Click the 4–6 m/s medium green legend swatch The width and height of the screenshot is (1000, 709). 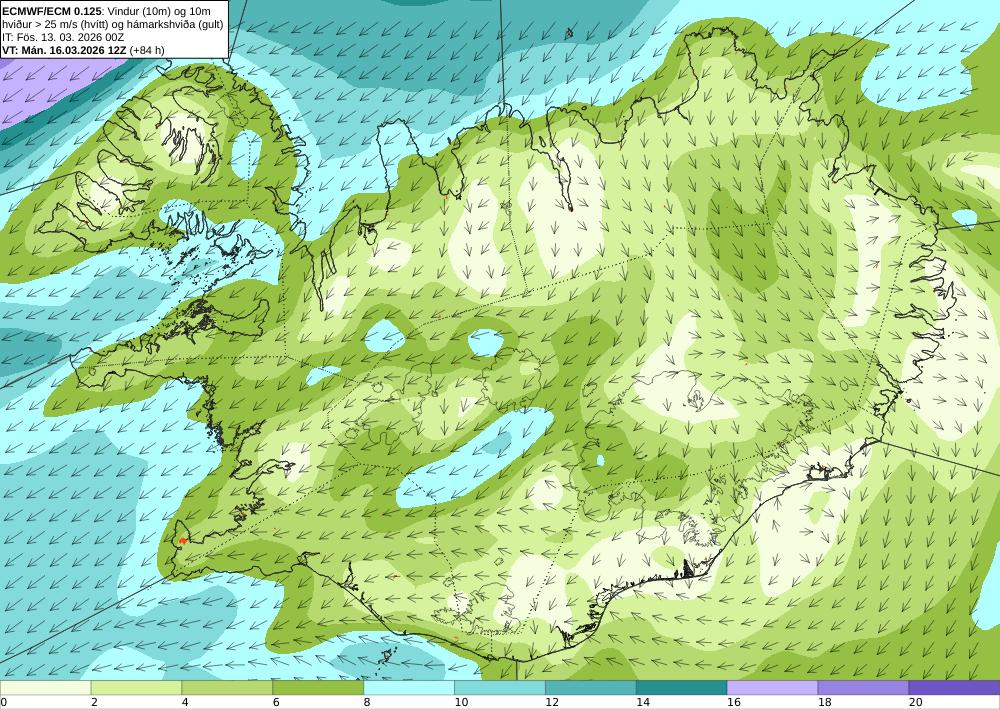[x=227, y=687]
